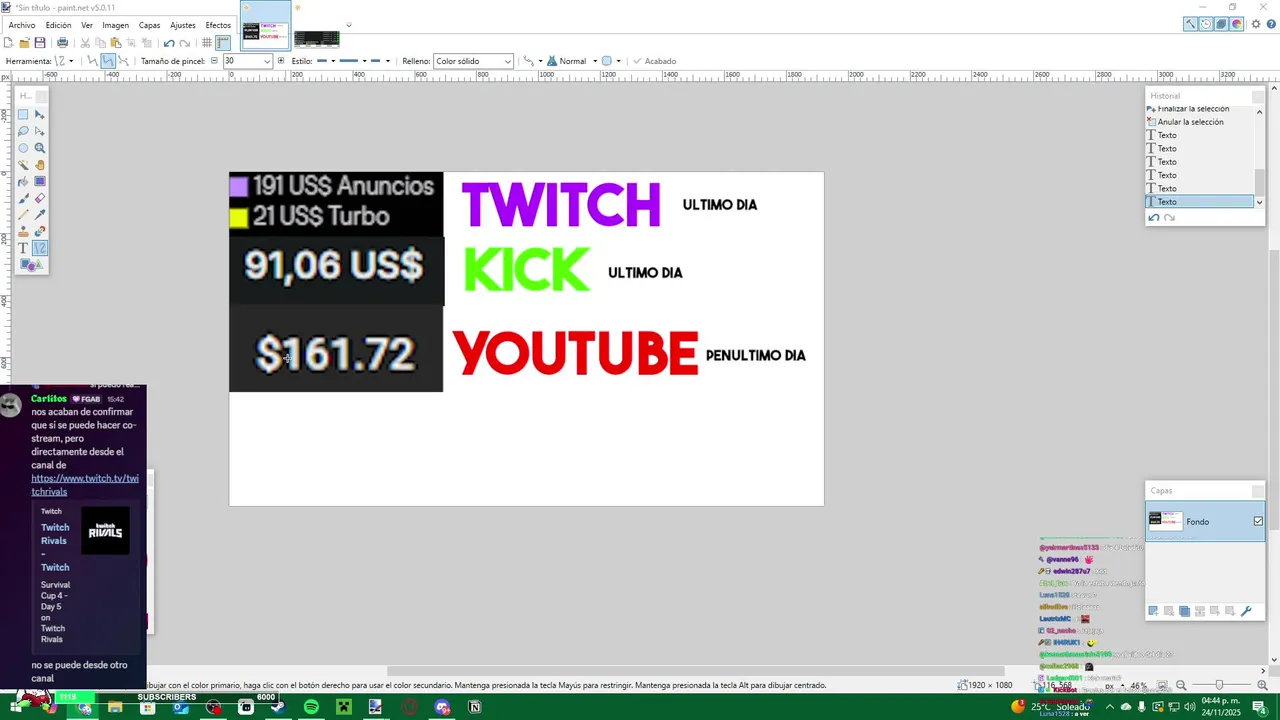Open the Capas menu
Image resolution: width=1280 pixels, height=720 pixels.
pos(149,25)
